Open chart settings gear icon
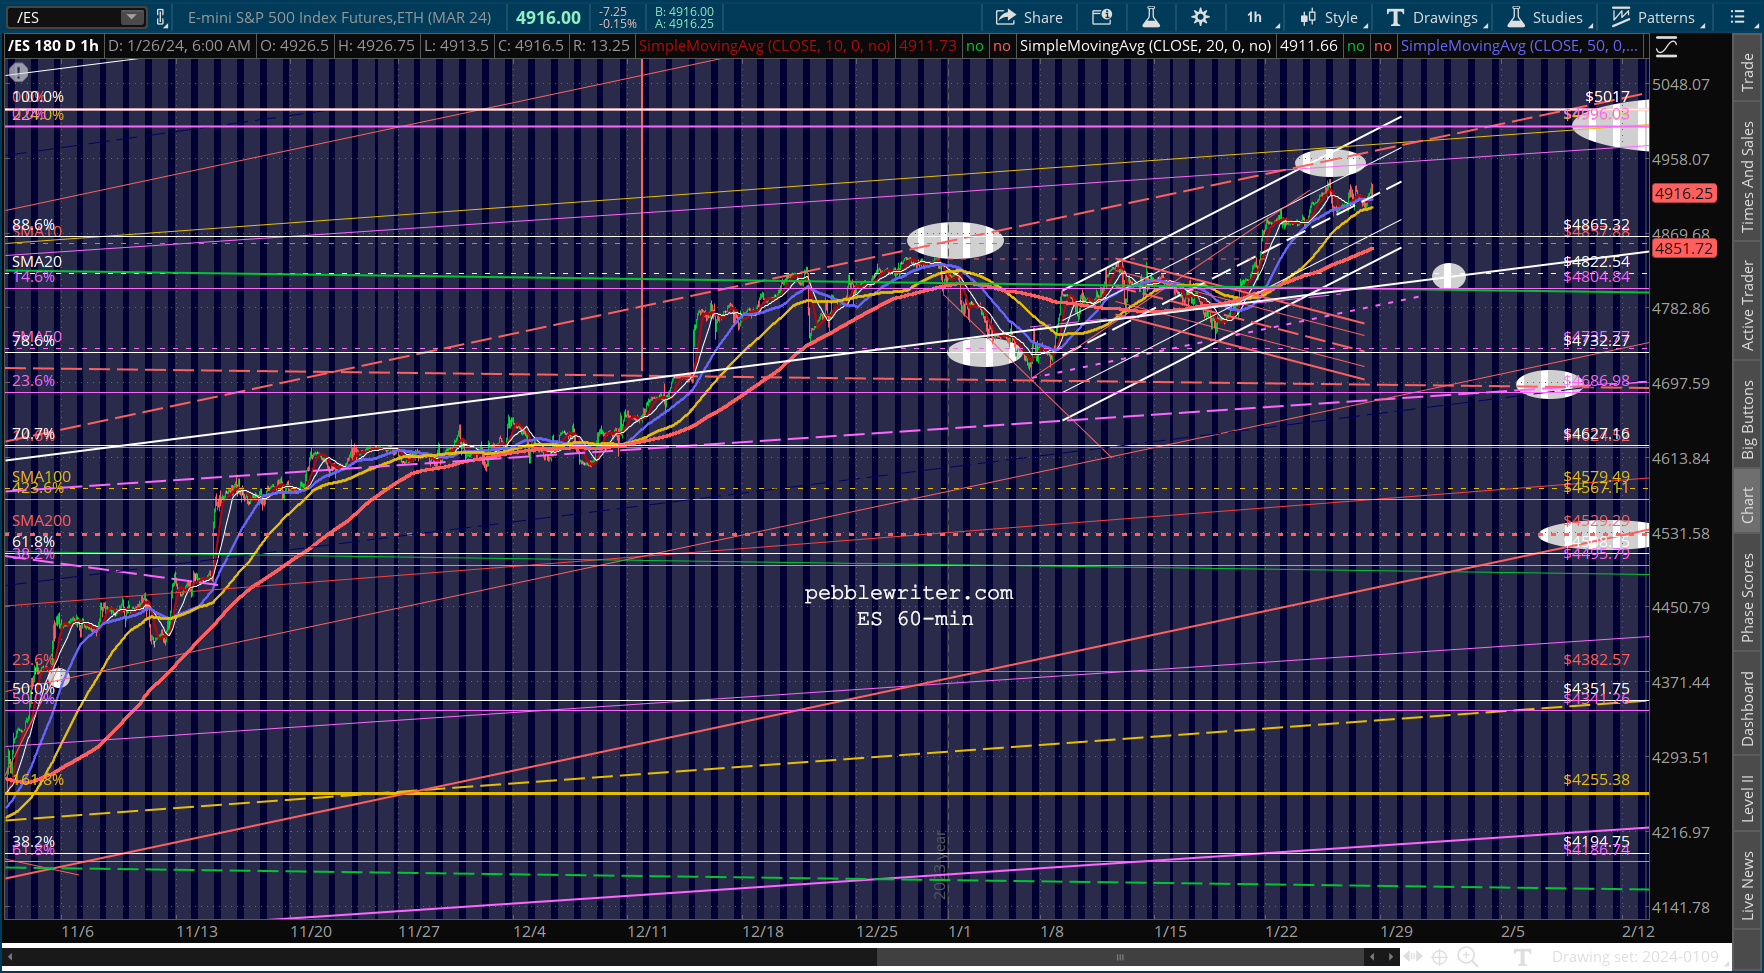The image size is (1764, 973). pyautogui.click(x=1200, y=17)
